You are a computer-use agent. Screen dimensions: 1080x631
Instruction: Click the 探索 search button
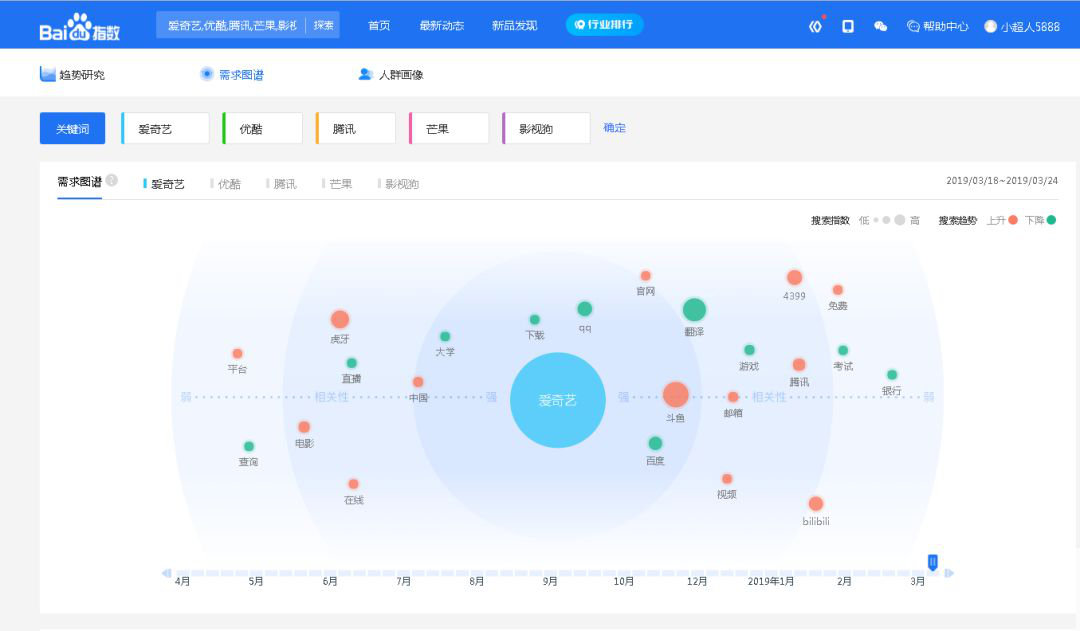coord(323,25)
